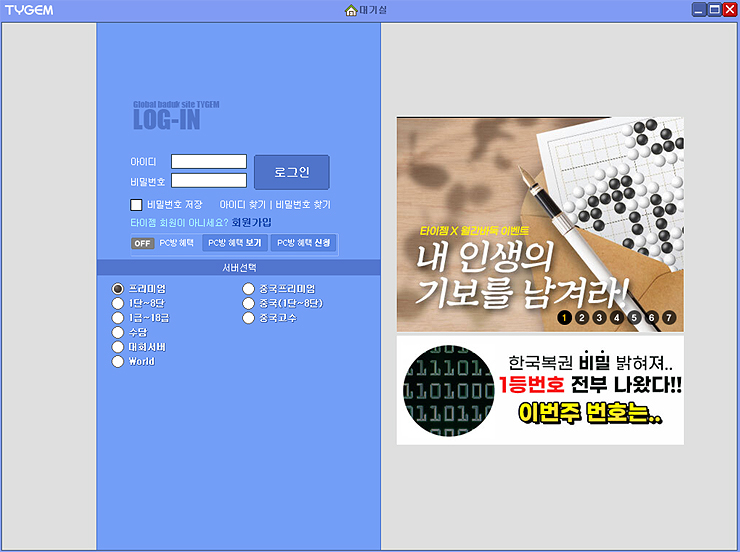Click the PC방 혜택 보기 button
The width and height of the screenshot is (740, 552).
click(235, 243)
